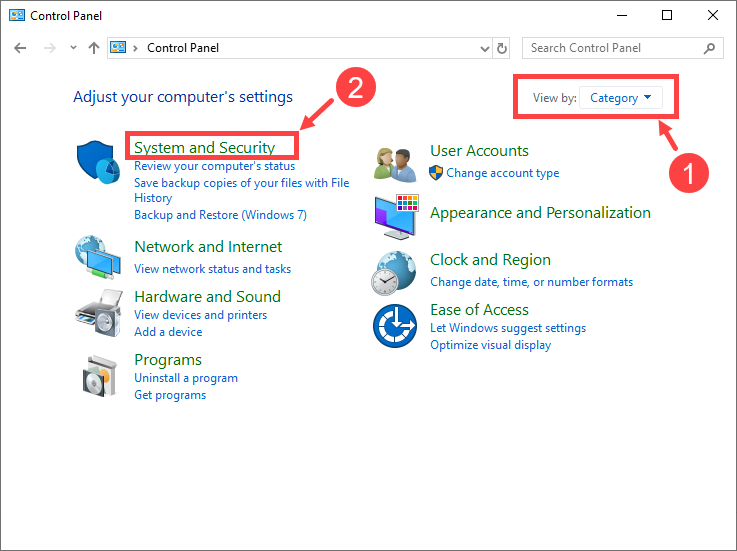Image resolution: width=737 pixels, height=551 pixels.
Task: Go up one level with Up arrow
Action: [x=93, y=48]
